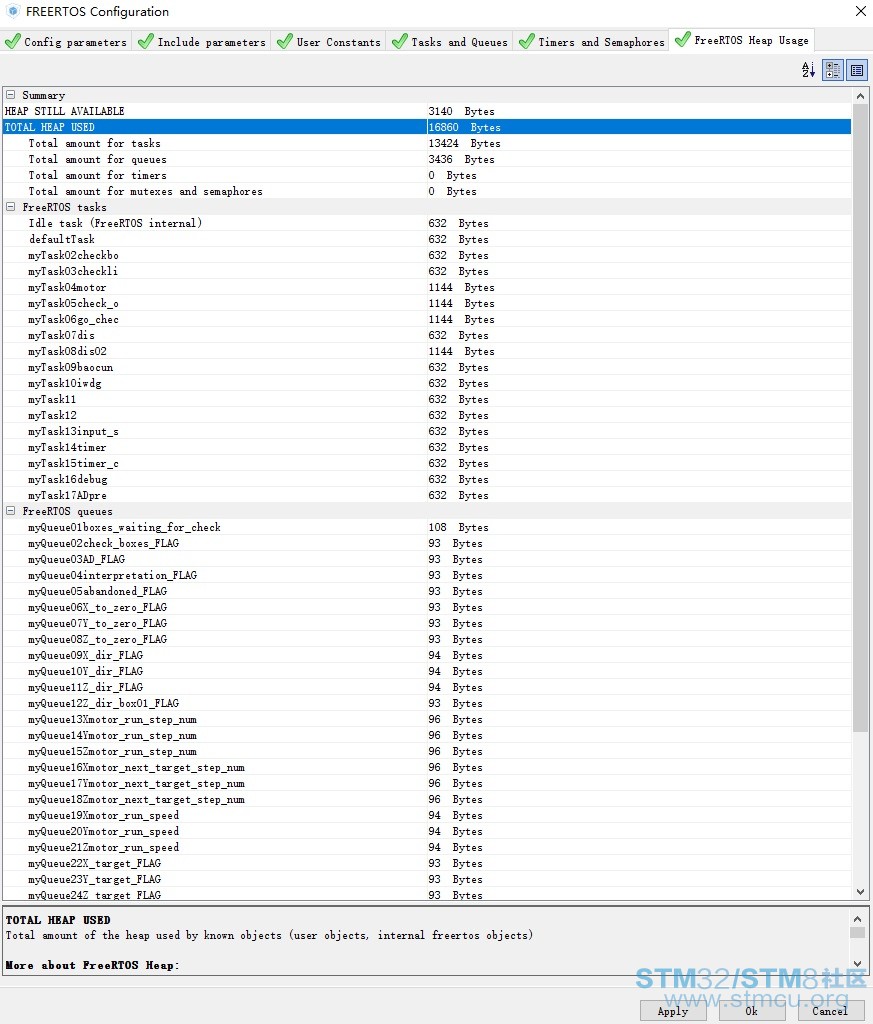Select Total amount for mutexes and semaphores
Viewport: 873px width, 1024px height.
pos(427,191)
